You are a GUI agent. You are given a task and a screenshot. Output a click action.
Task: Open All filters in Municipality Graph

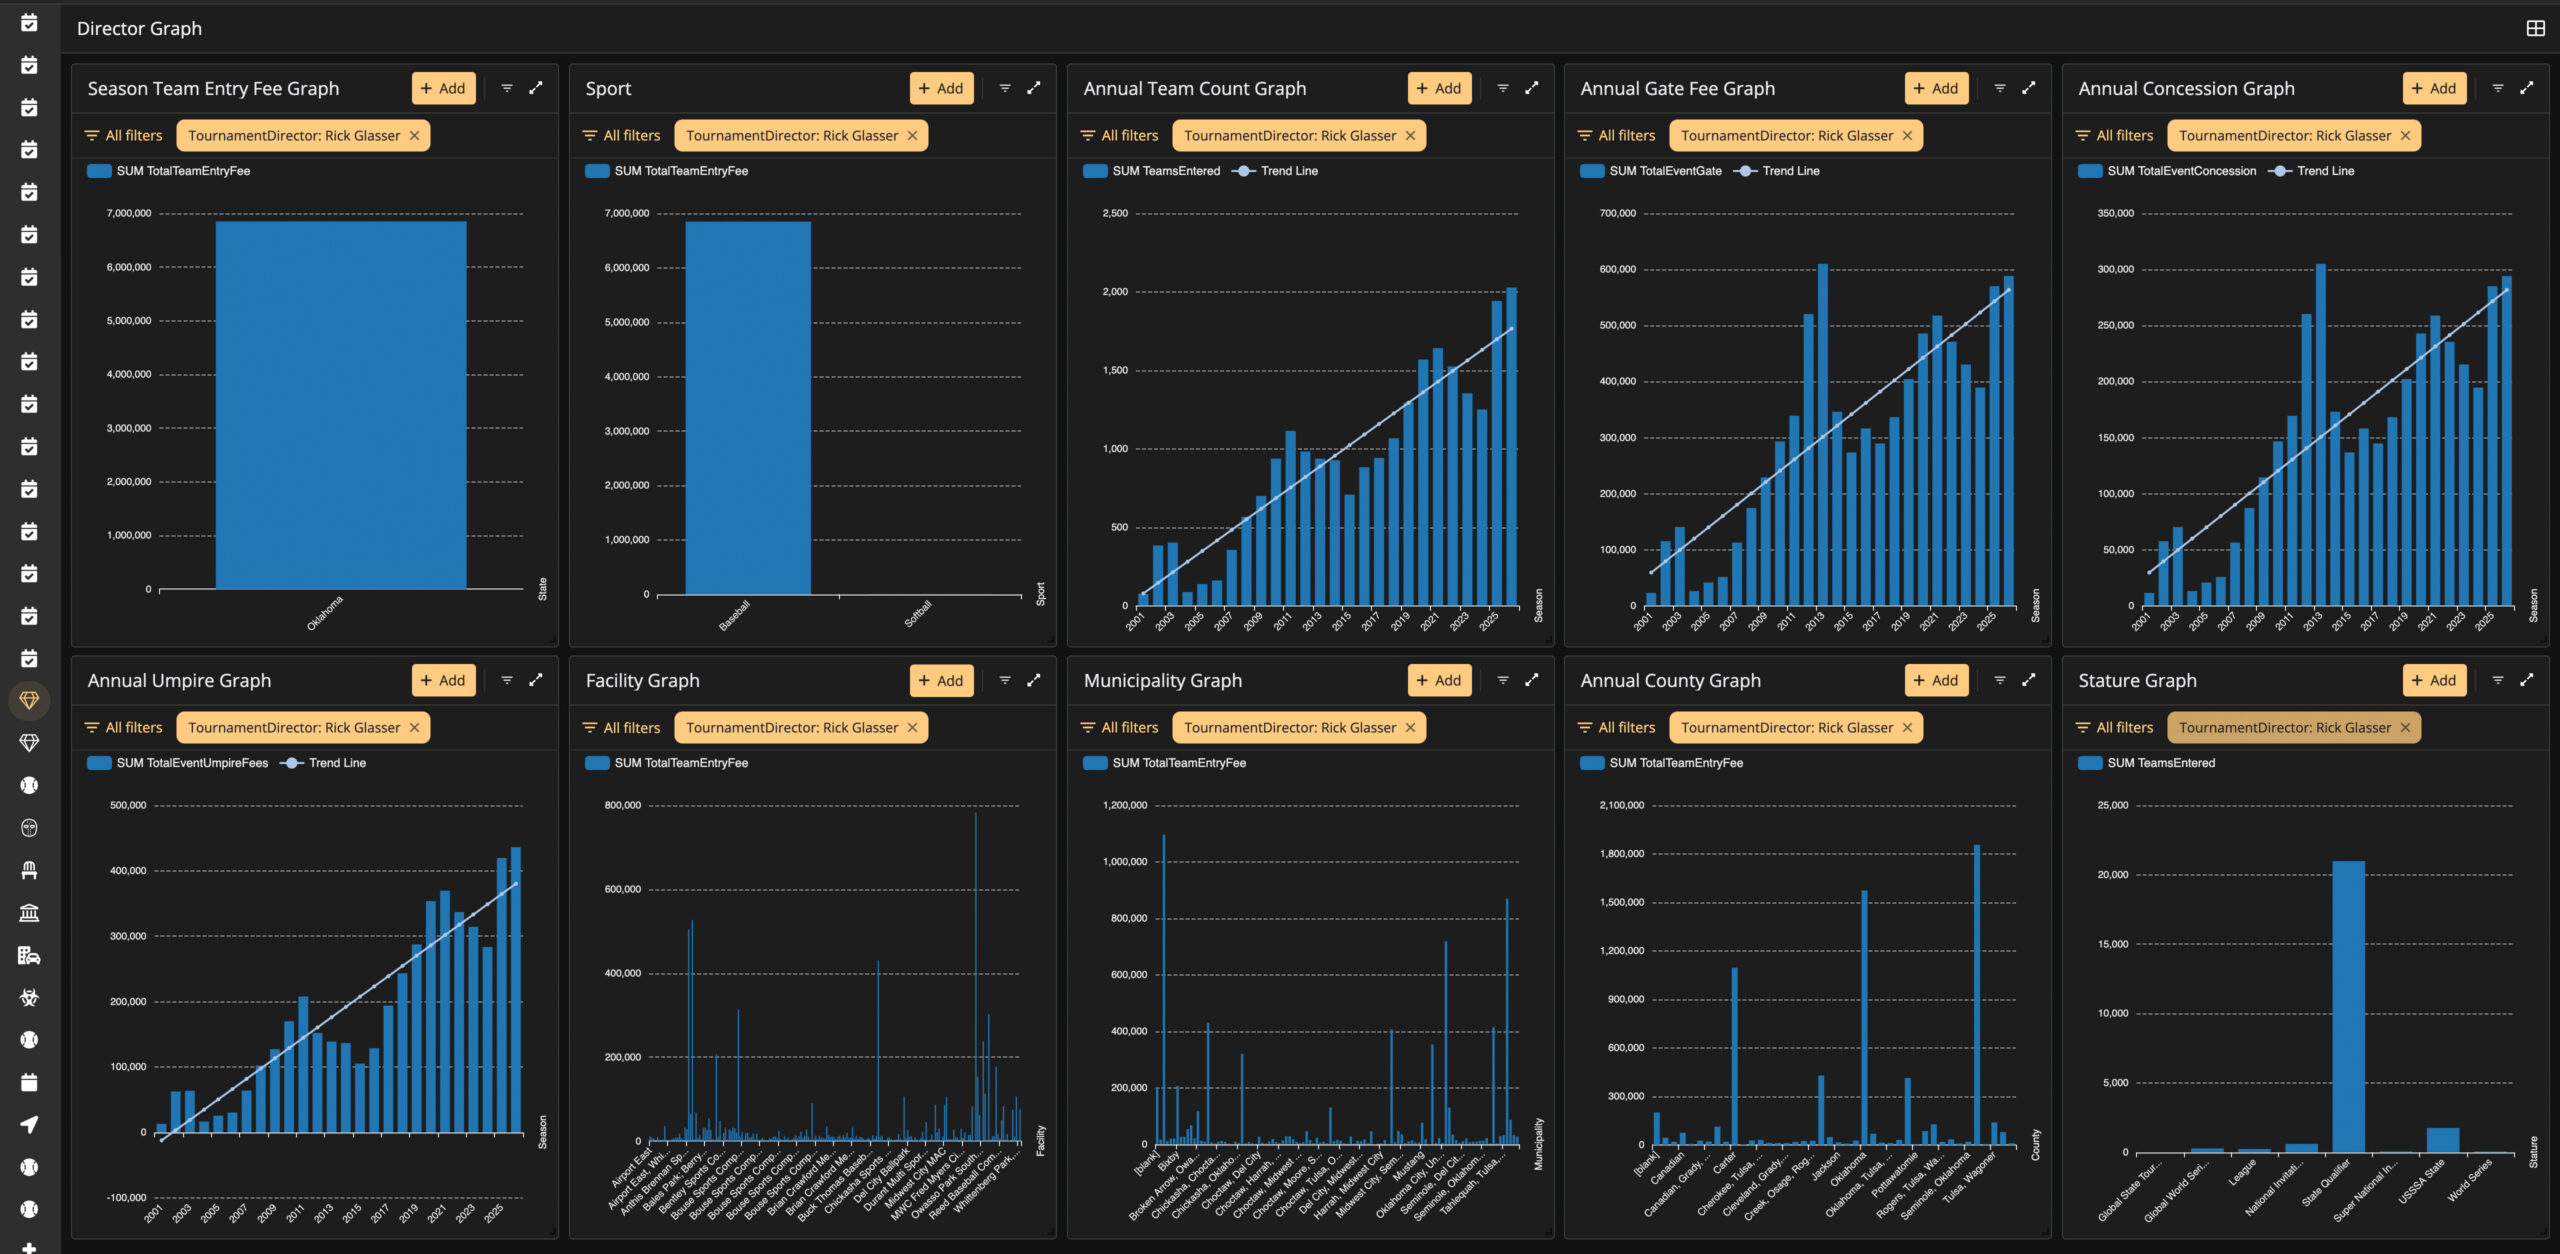pyautogui.click(x=1120, y=728)
